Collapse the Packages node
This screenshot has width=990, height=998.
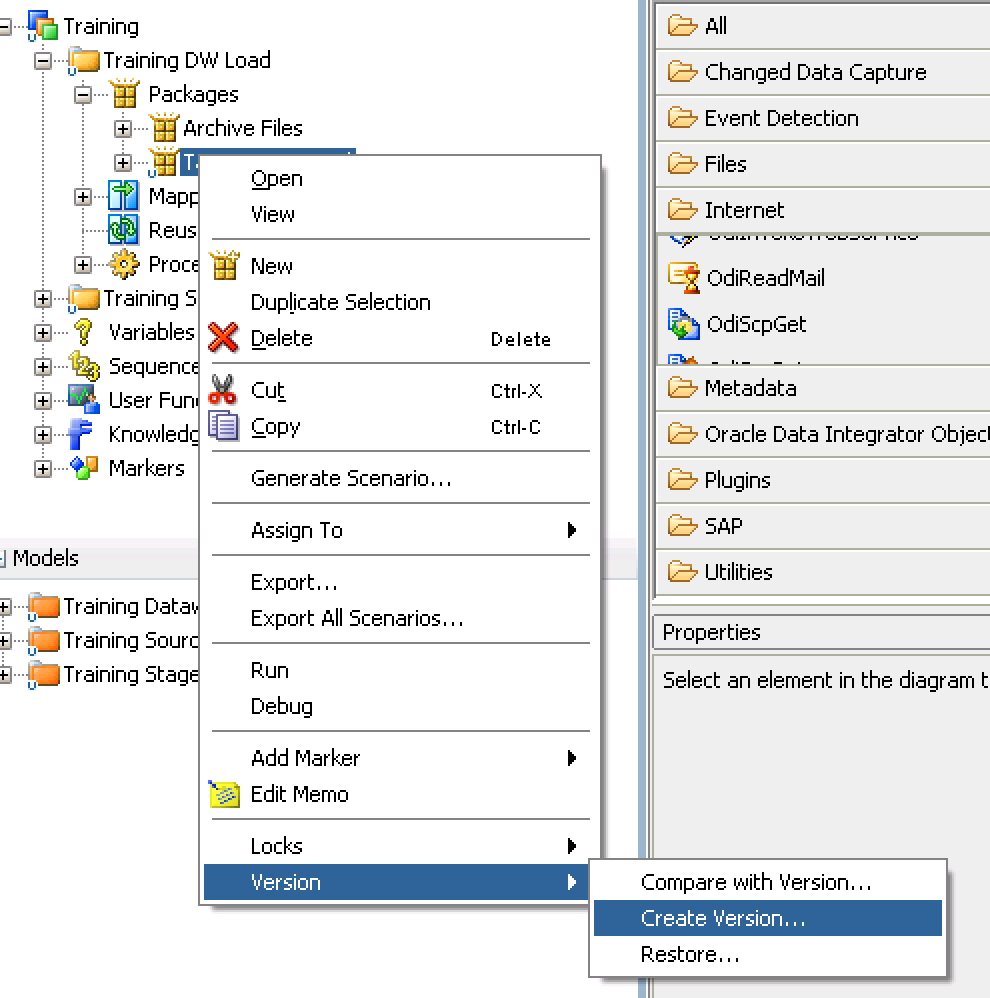(x=83, y=94)
